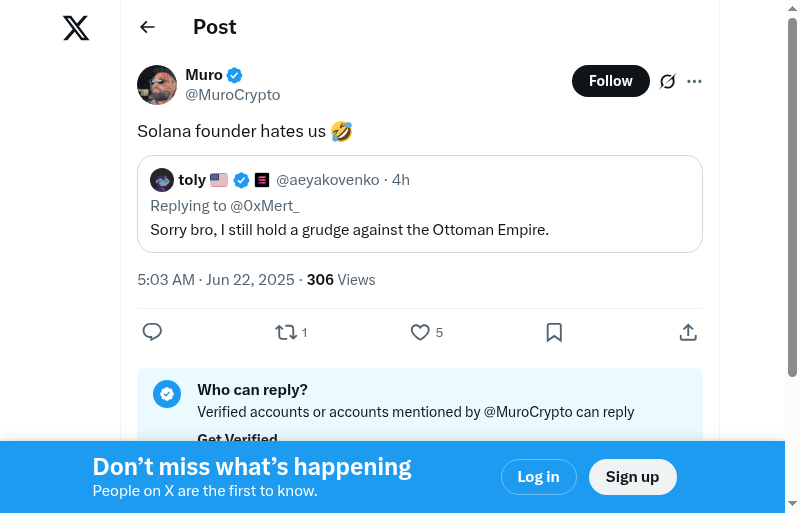Click the Get Verified link
800x513 pixels.
coord(237,438)
